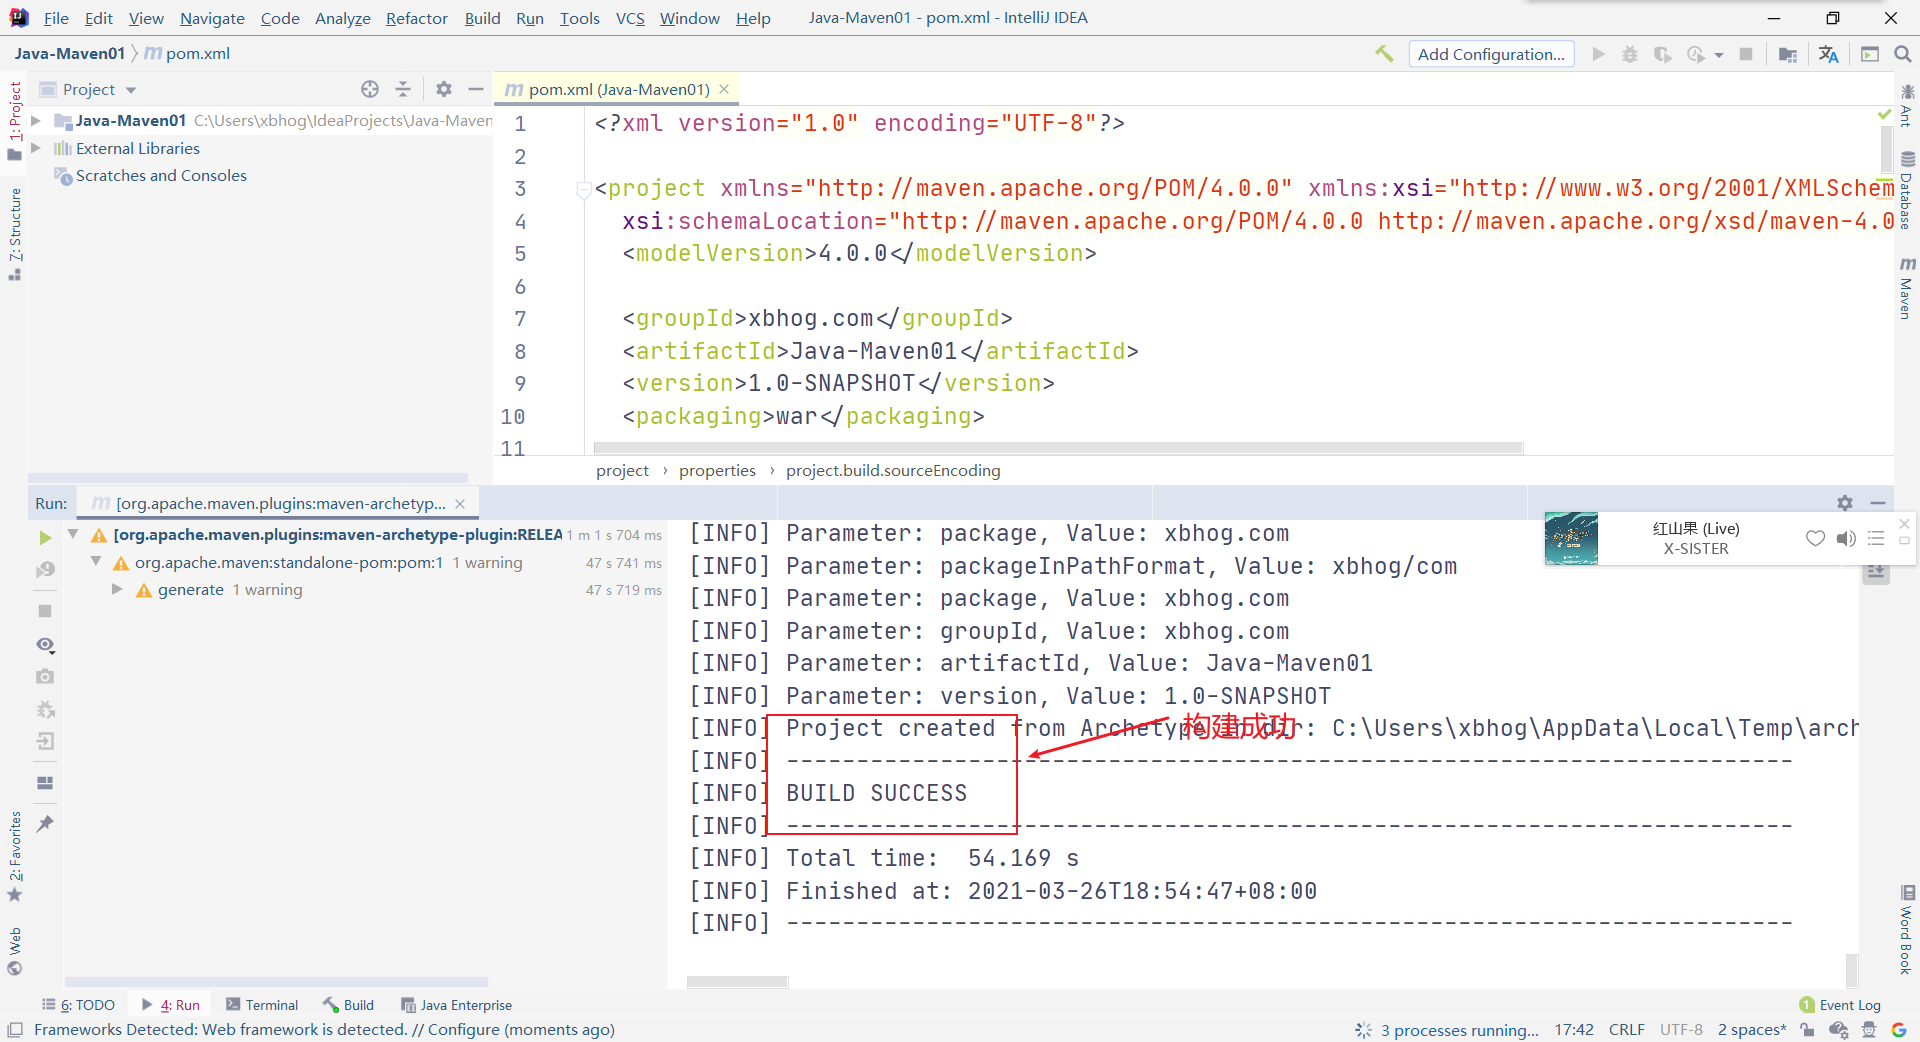Click the Run with Coverage icon
1920x1042 pixels.
click(1662, 54)
